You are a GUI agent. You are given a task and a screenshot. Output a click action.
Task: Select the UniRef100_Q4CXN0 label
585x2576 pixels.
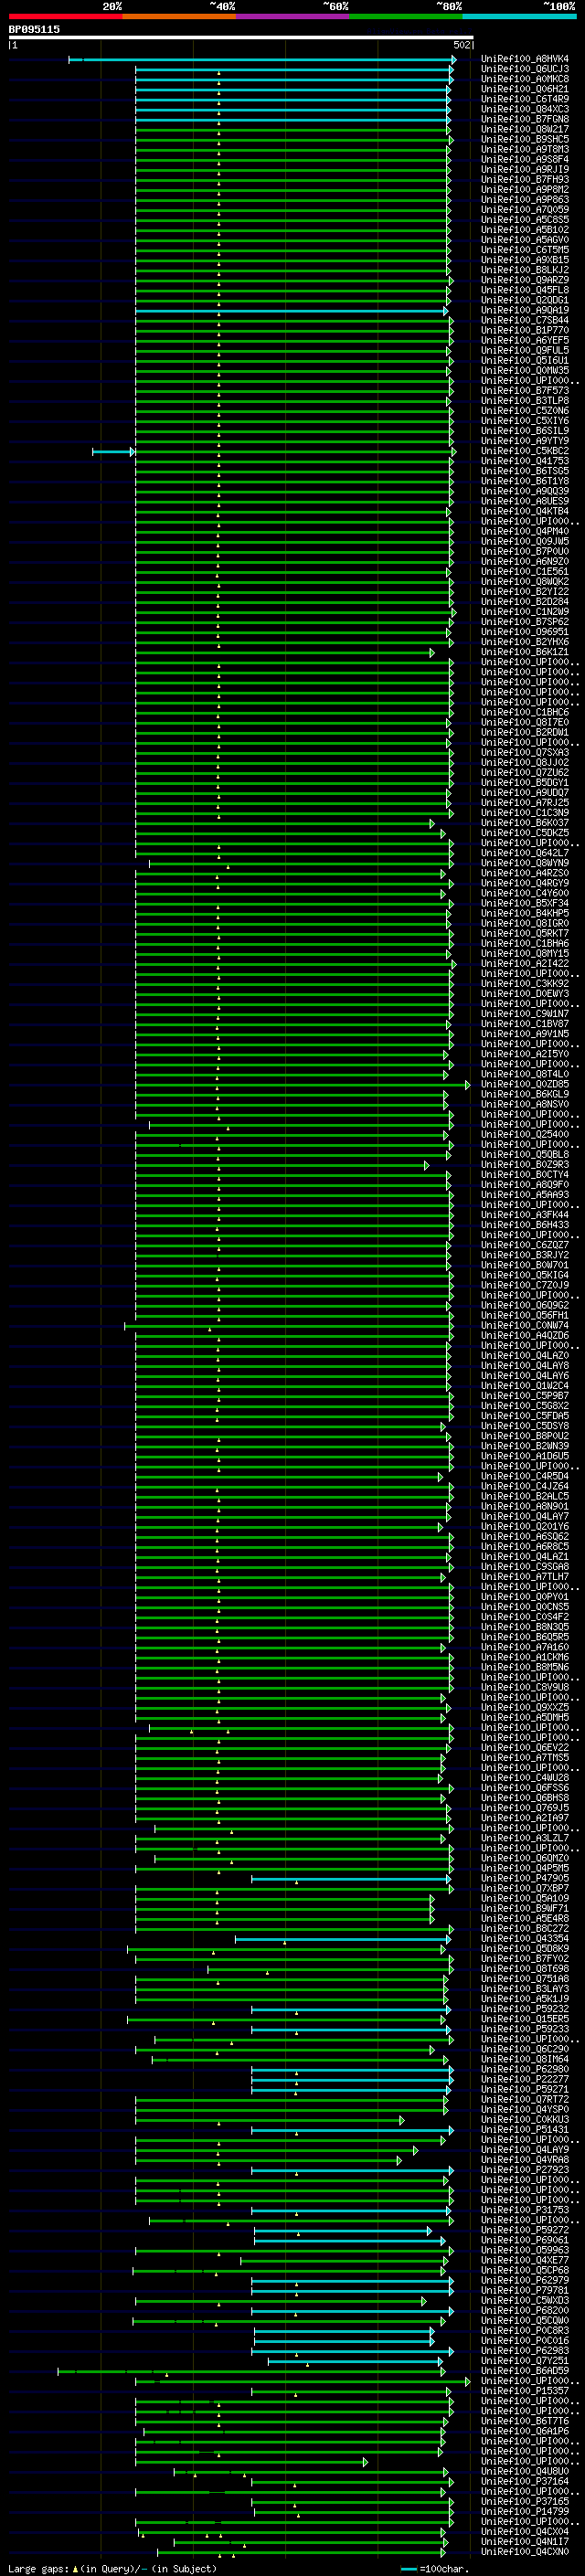524,2552
